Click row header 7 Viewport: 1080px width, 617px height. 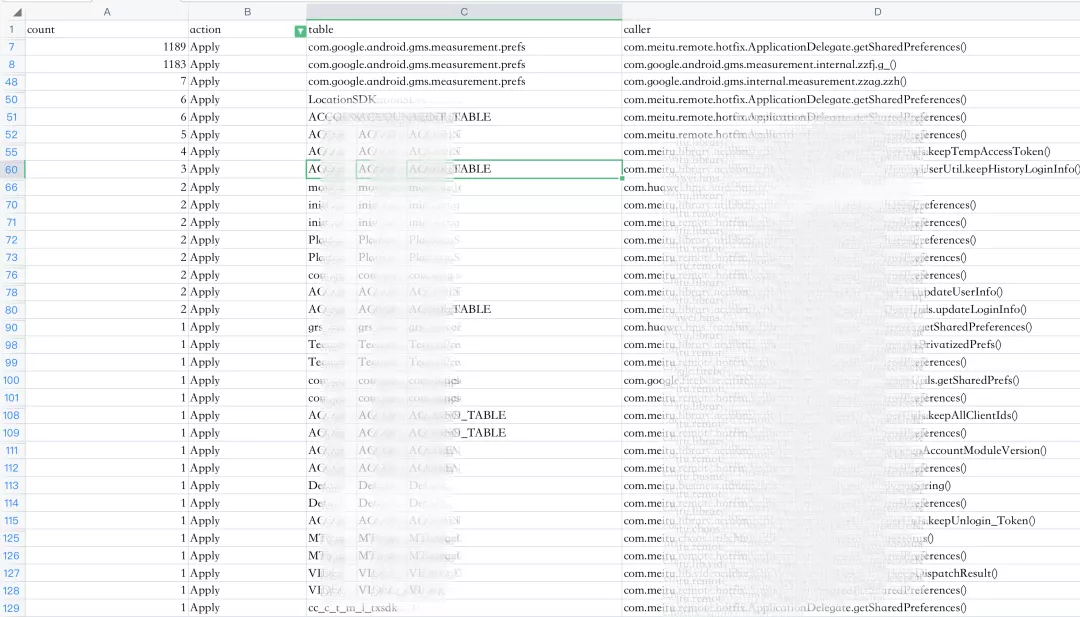click(x=11, y=47)
